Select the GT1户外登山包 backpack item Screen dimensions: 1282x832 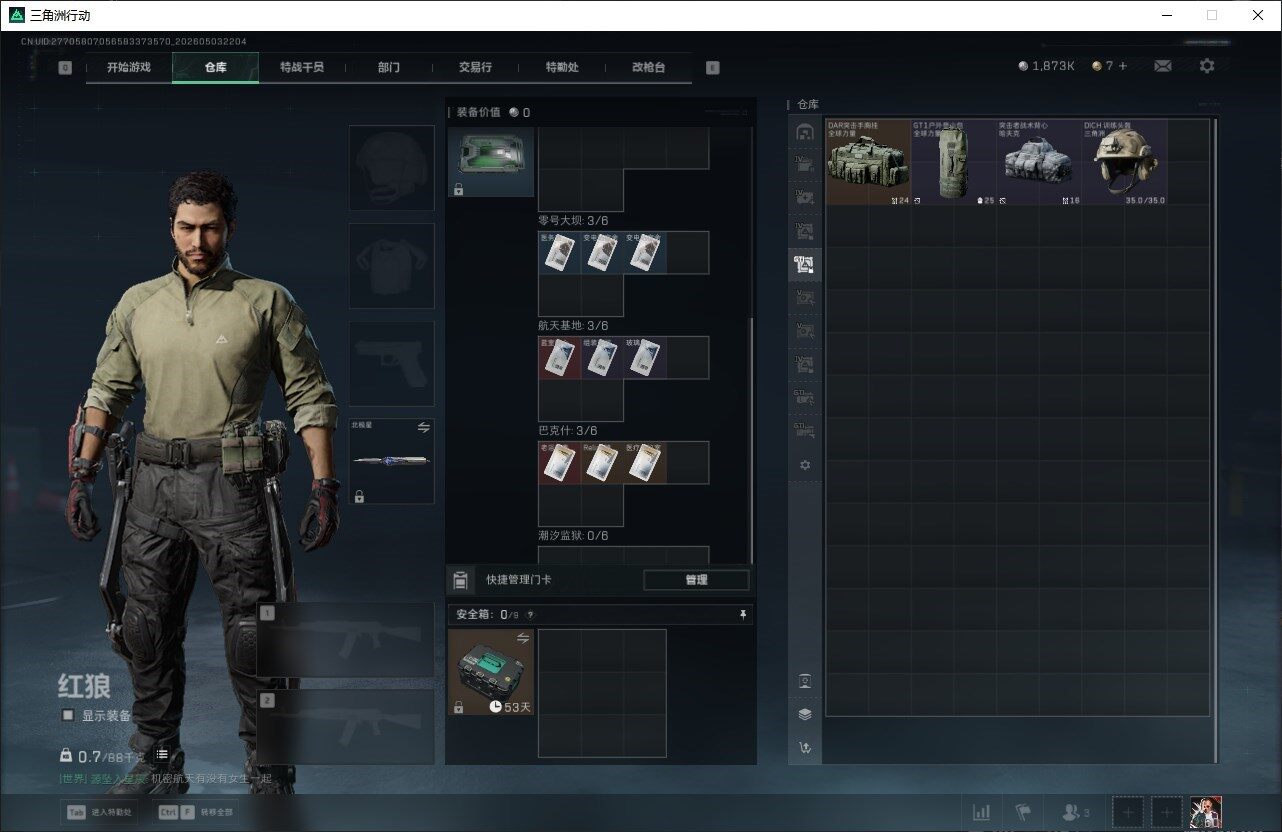pos(954,162)
